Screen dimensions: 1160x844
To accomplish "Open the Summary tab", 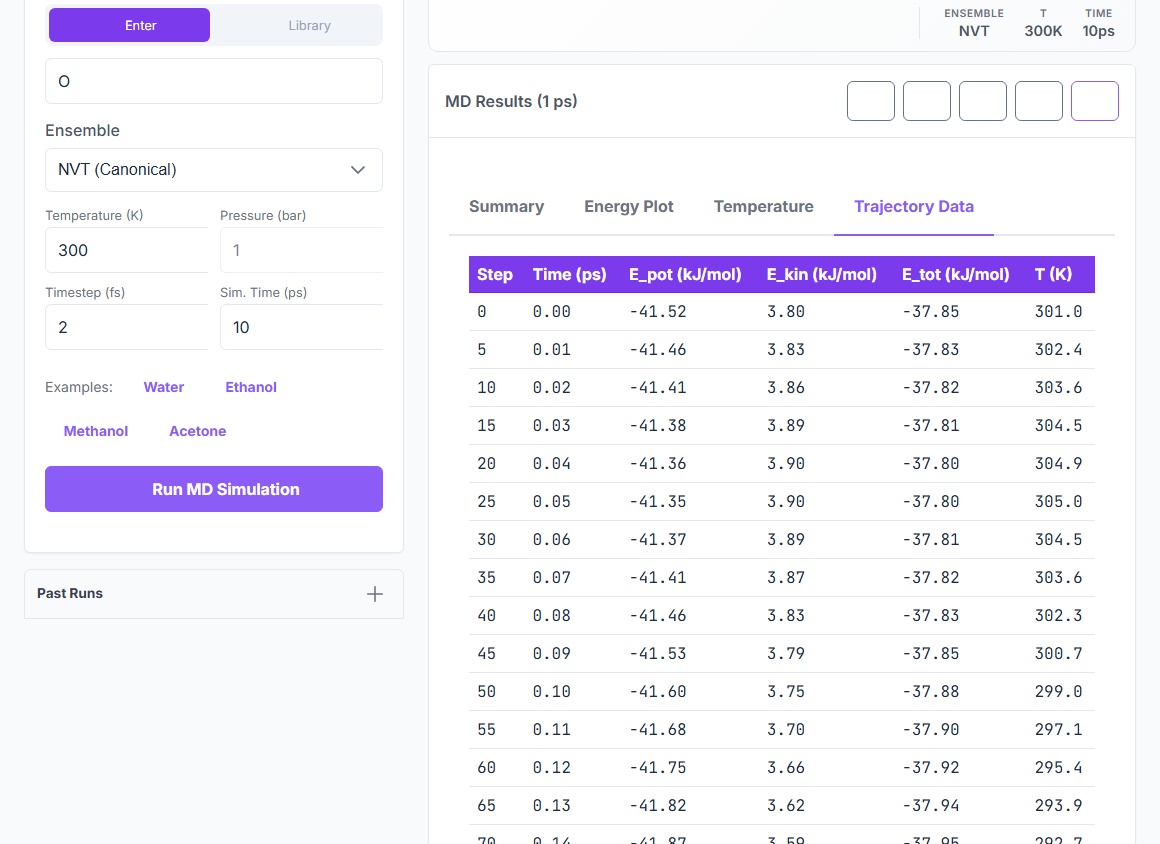I will coord(506,206).
